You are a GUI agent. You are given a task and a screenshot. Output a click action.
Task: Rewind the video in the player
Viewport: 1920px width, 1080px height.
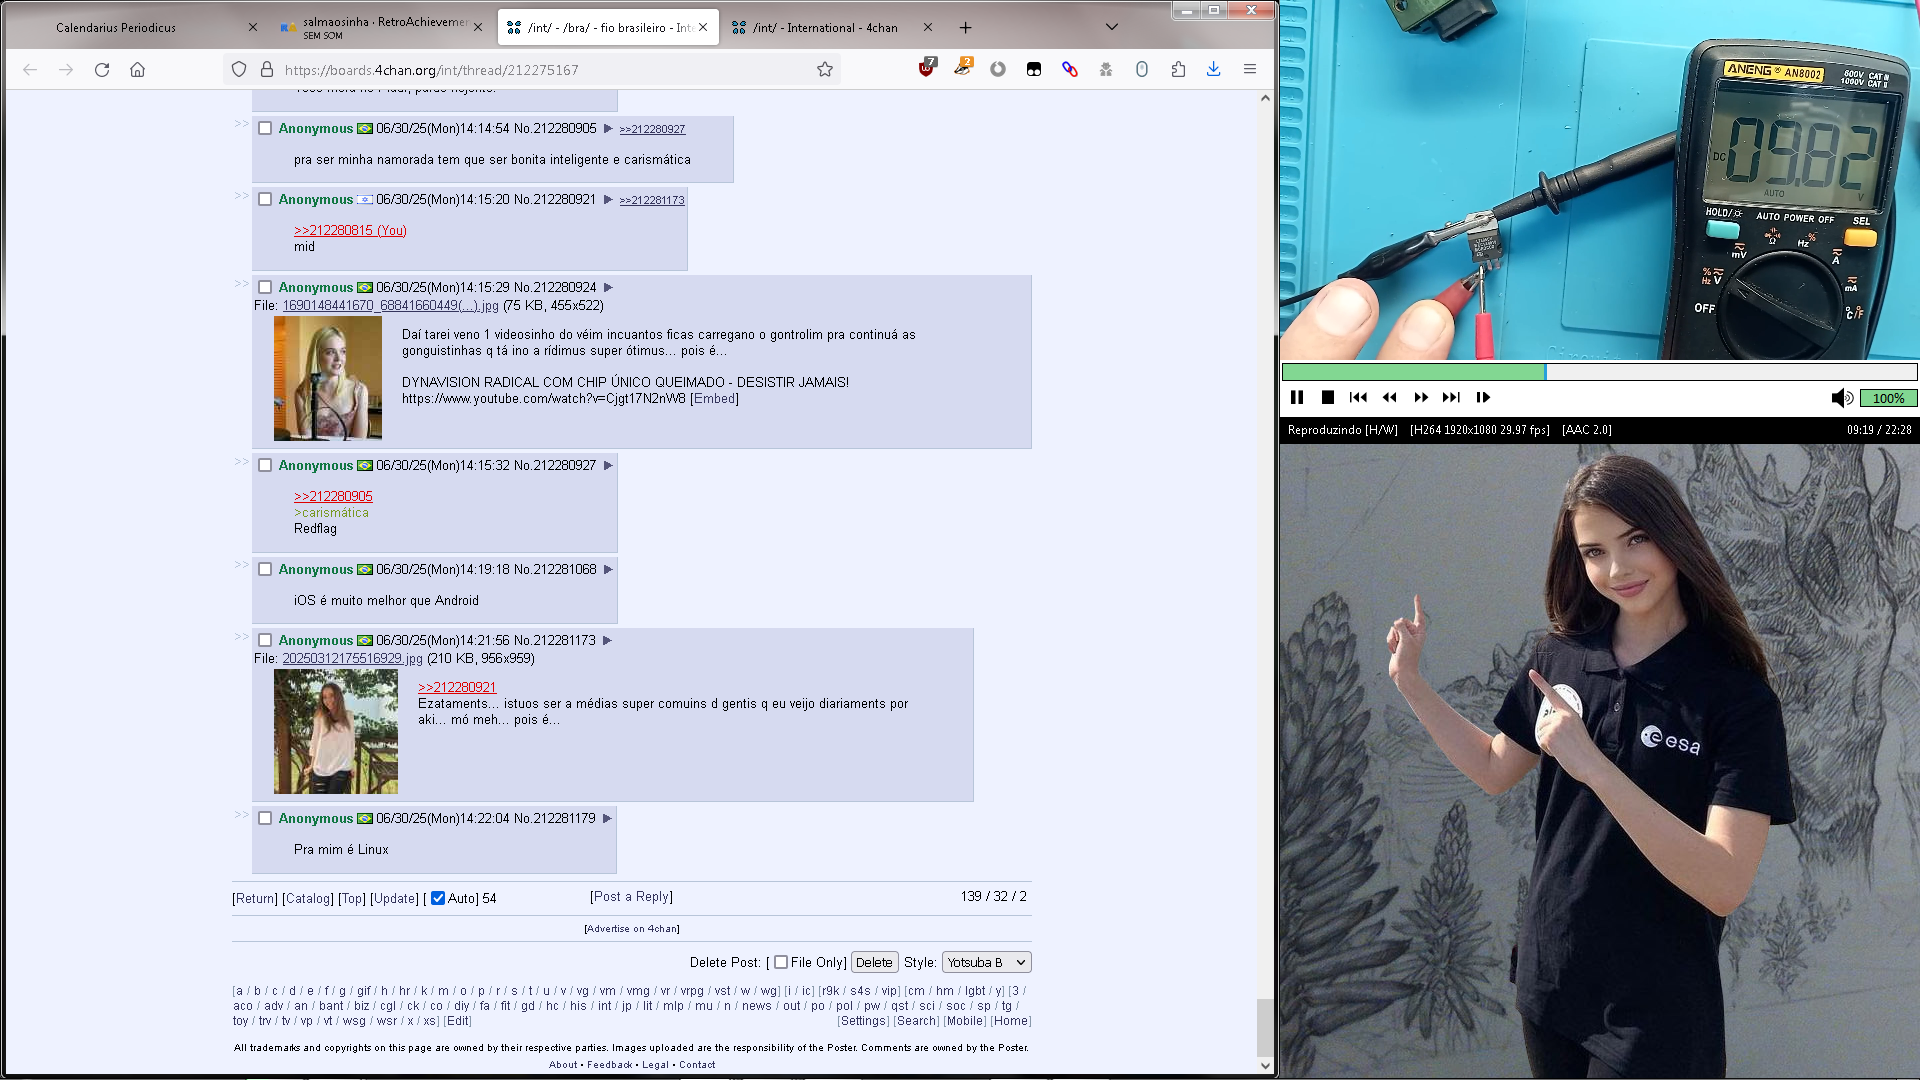(x=1390, y=397)
